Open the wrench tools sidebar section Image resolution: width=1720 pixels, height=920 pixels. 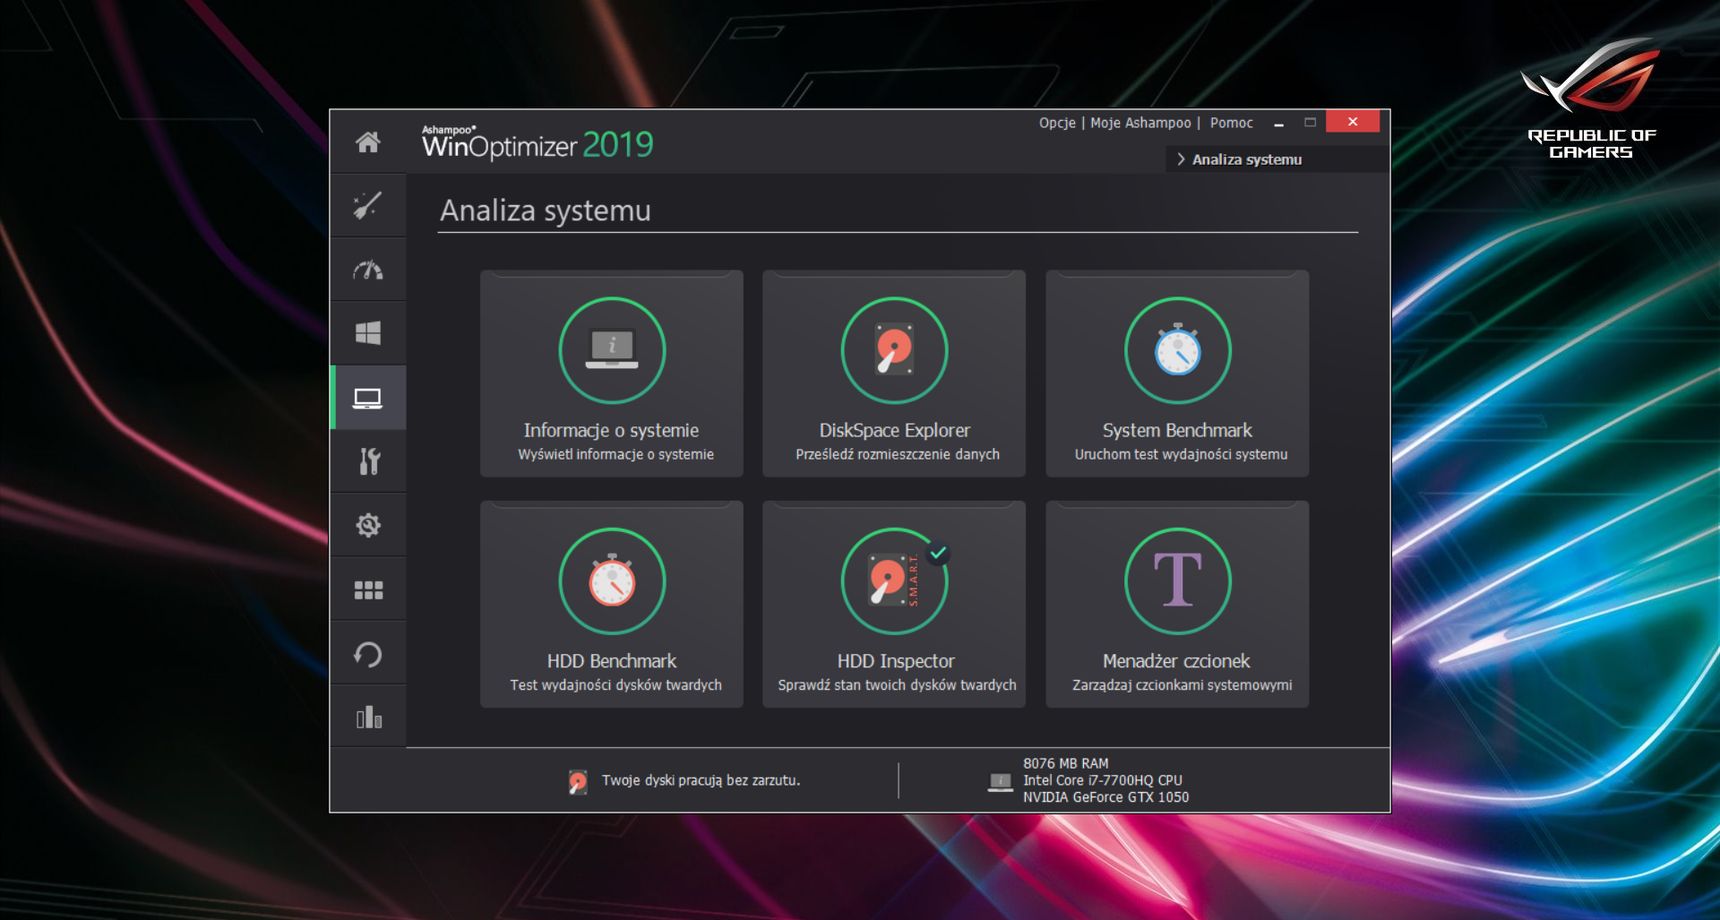(x=368, y=461)
